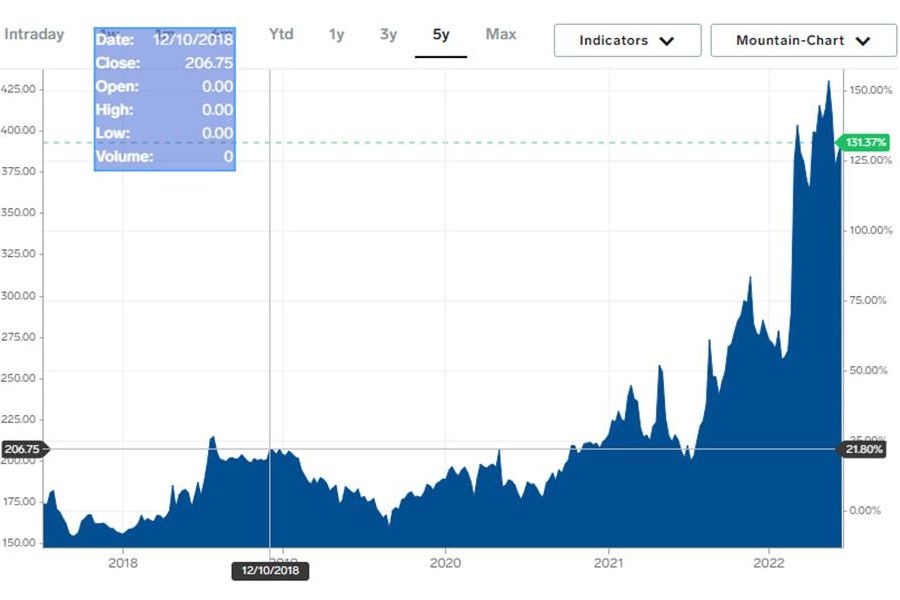
Task: Open the Indicators dropdown
Action: [x=627, y=41]
